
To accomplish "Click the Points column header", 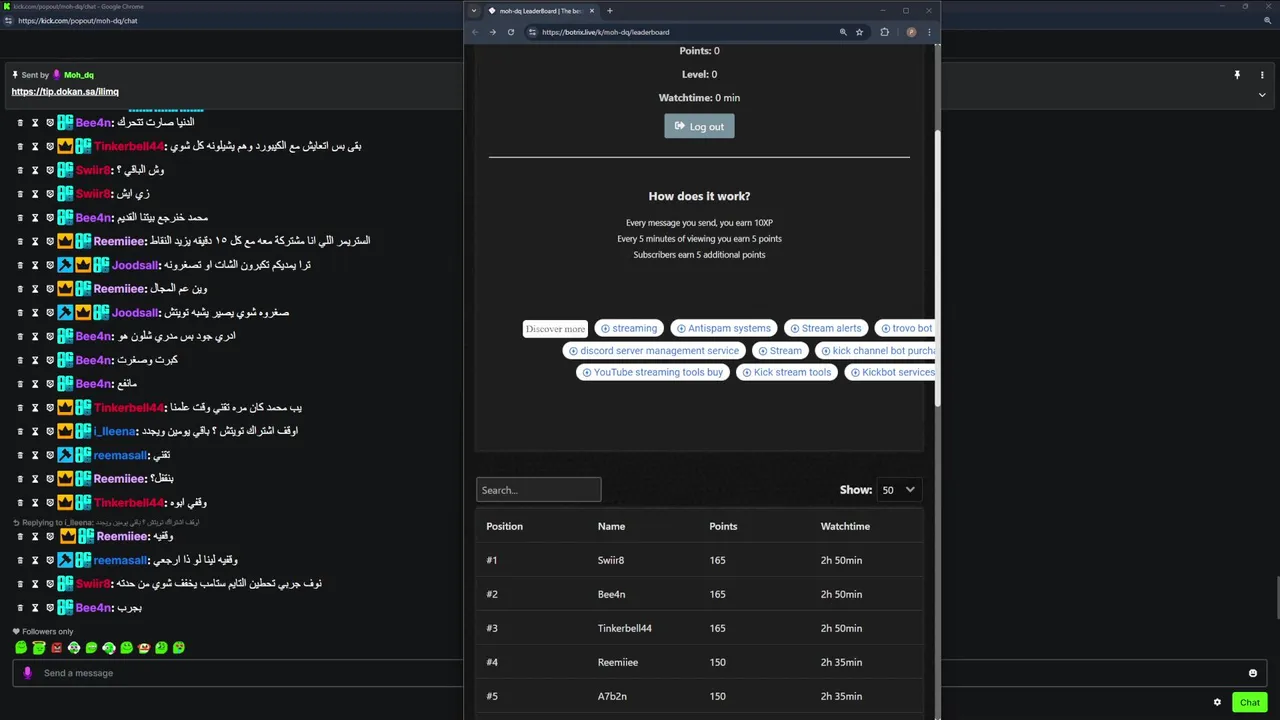I will point(723,526).
